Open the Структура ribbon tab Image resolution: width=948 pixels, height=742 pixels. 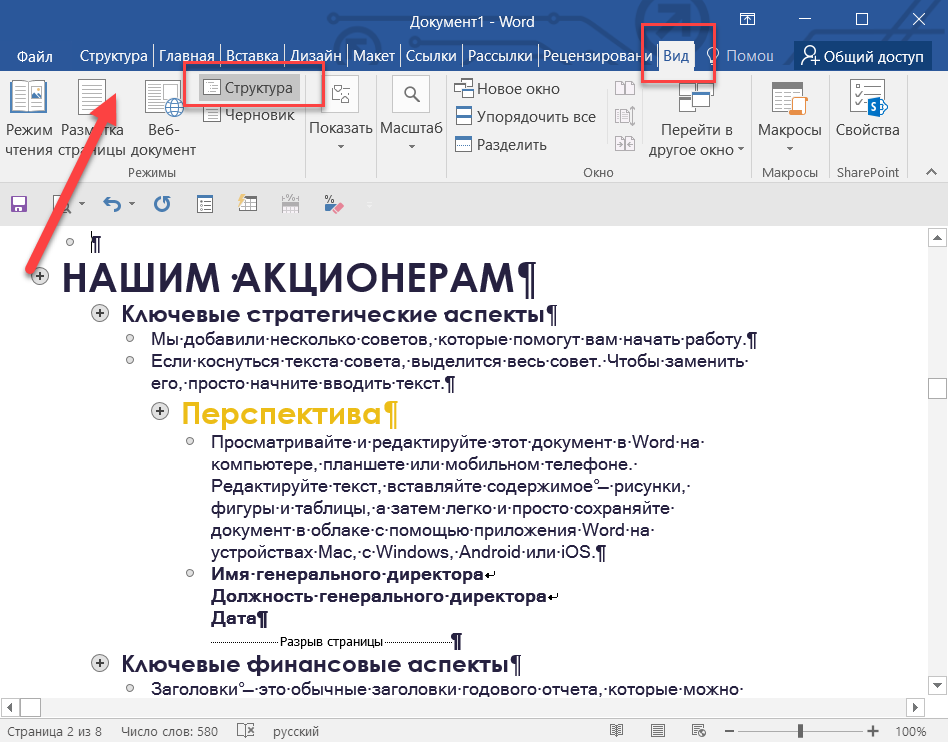click(113, 56)
